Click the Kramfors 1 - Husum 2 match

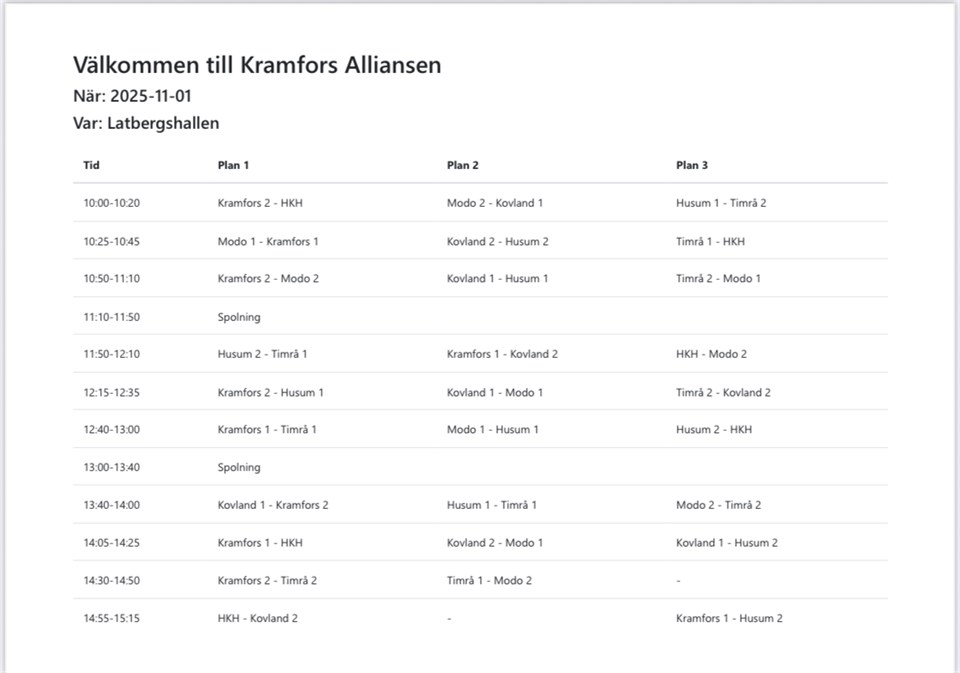(729, 618)
